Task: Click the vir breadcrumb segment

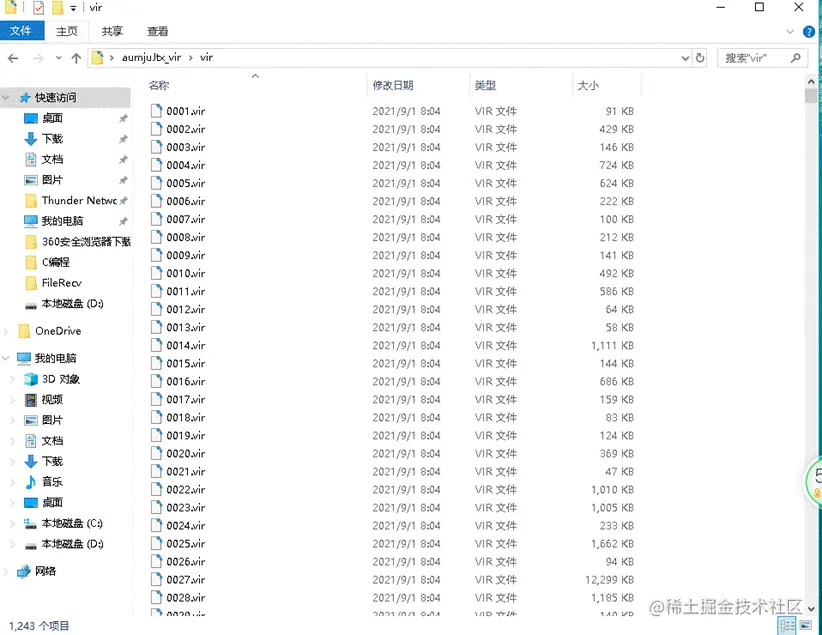Action: (207, 58)
